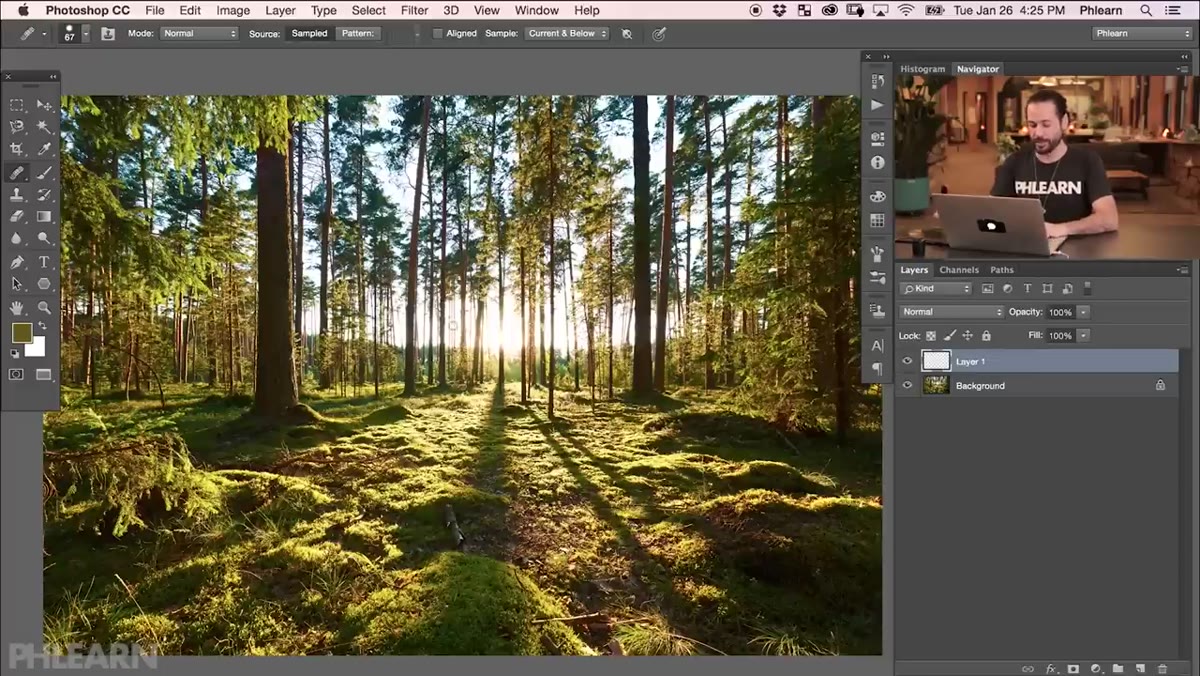Select the Lasso tool

click(x=17, y=127)
